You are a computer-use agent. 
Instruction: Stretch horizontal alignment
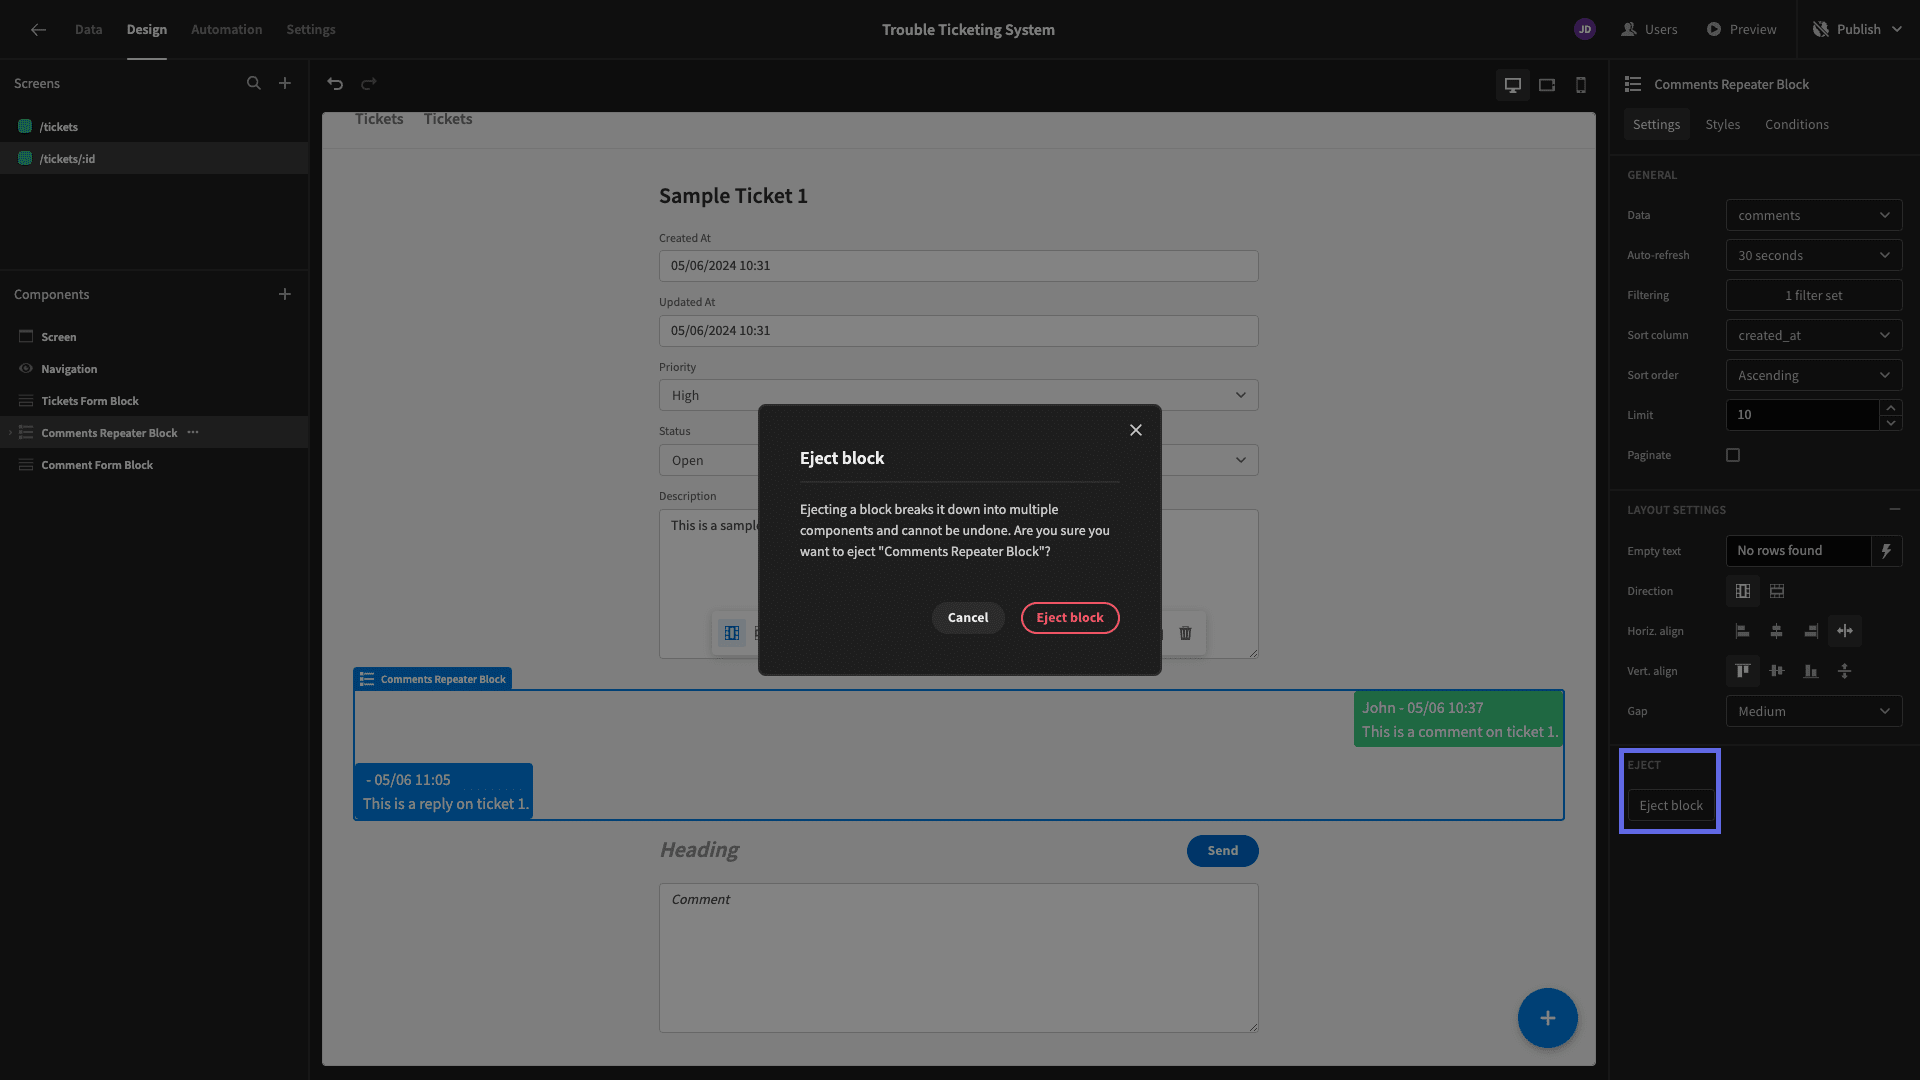coord(1845,631)
